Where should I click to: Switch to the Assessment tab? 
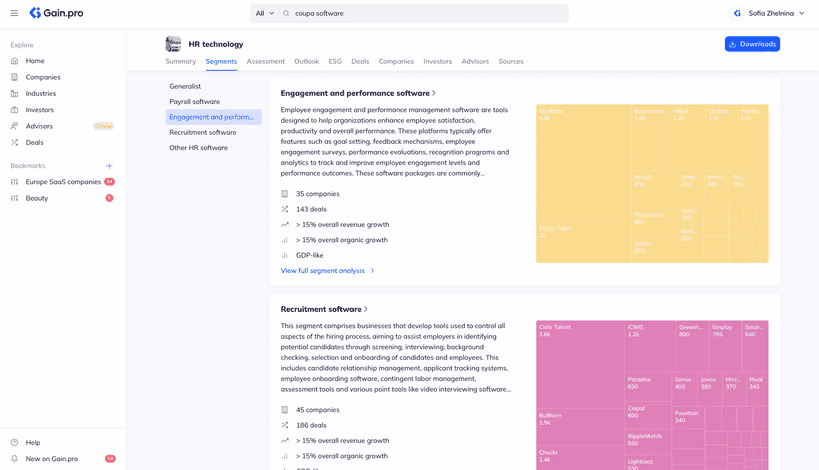coord(265,62)
